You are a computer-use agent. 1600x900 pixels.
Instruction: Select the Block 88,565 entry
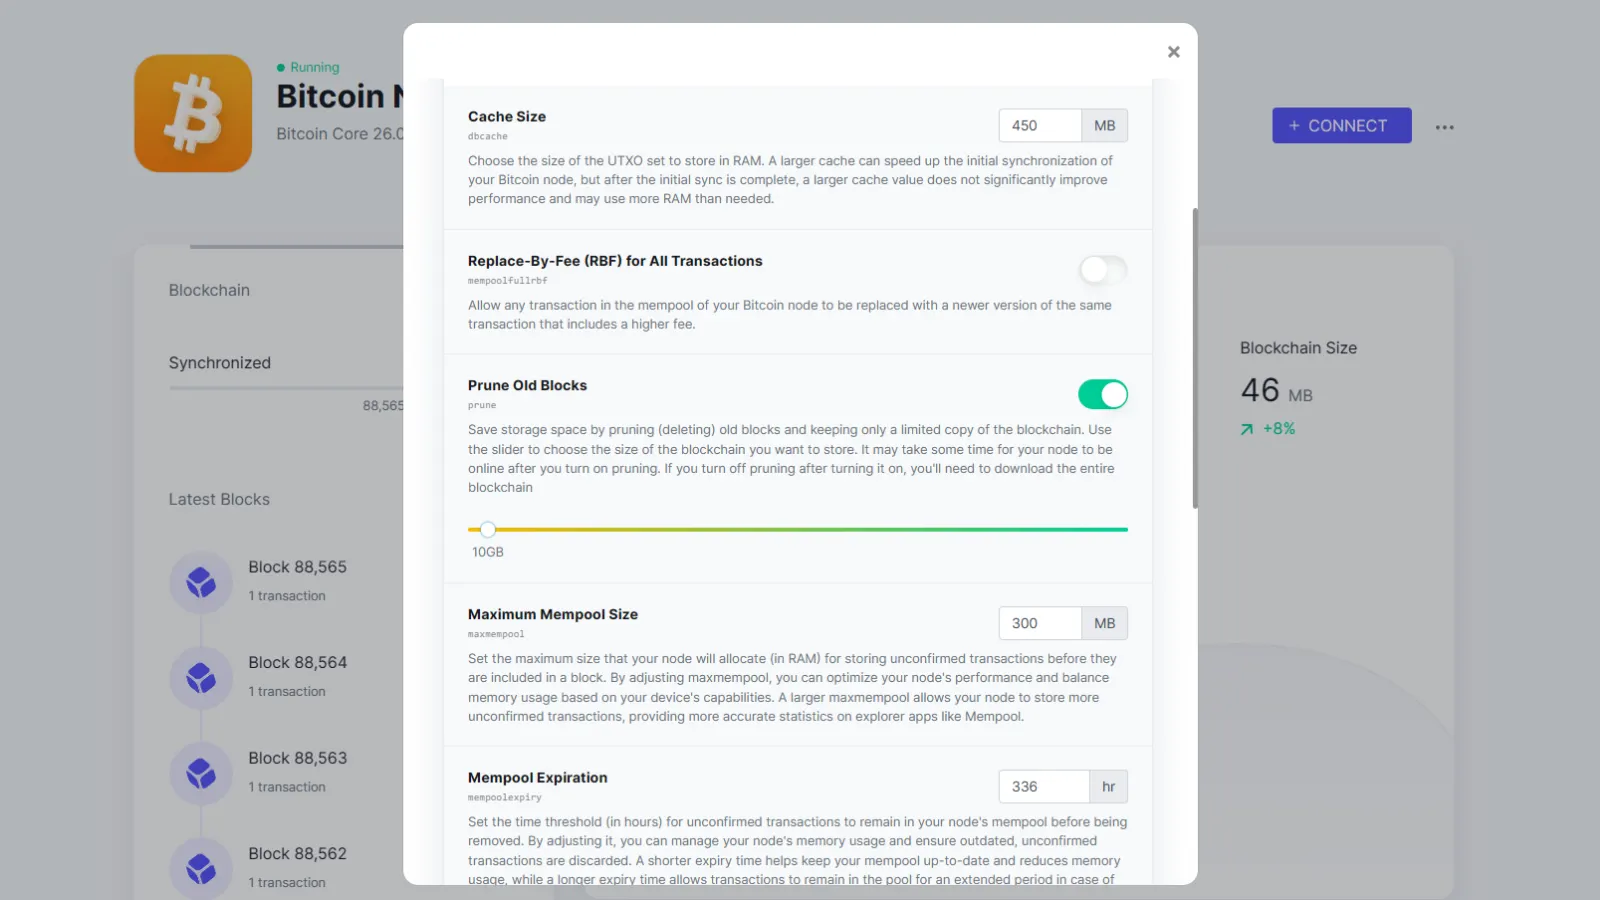coord(298,580)
